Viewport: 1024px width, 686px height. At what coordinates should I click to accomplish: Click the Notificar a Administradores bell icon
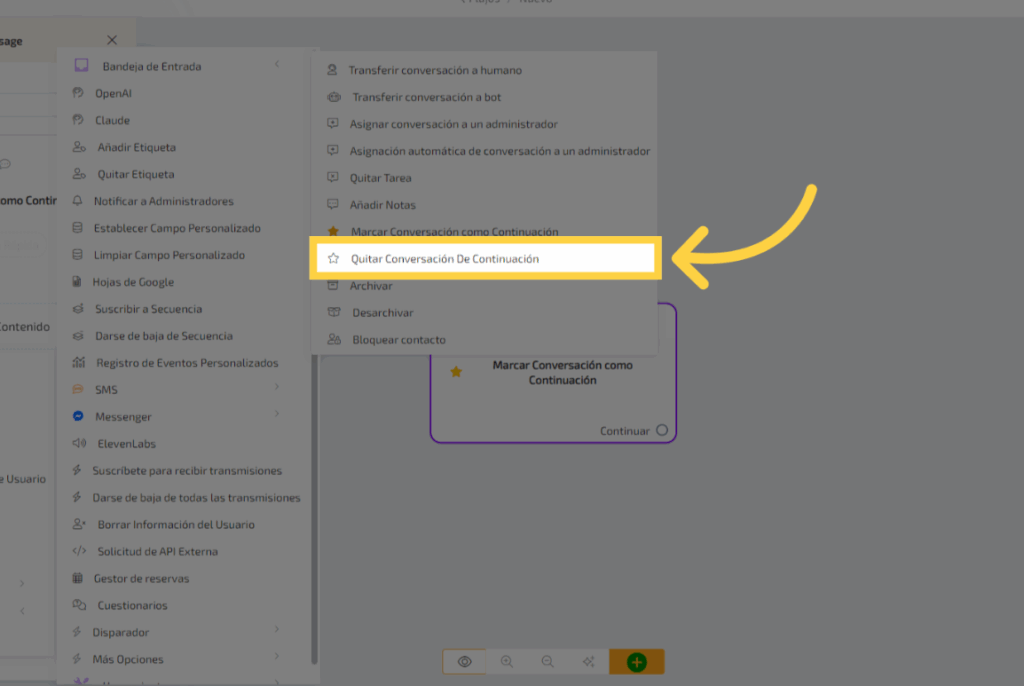coord(78,201)
